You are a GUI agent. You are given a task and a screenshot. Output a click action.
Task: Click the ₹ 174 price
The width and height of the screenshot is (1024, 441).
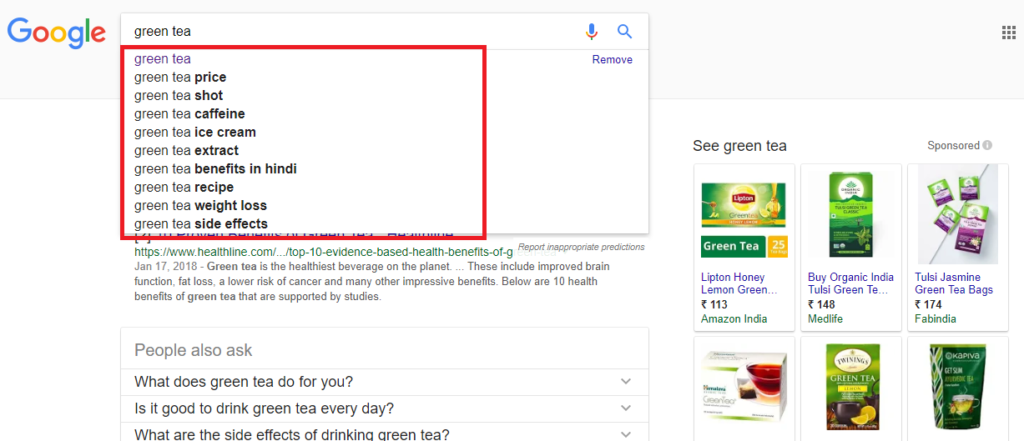pos(928,304)
